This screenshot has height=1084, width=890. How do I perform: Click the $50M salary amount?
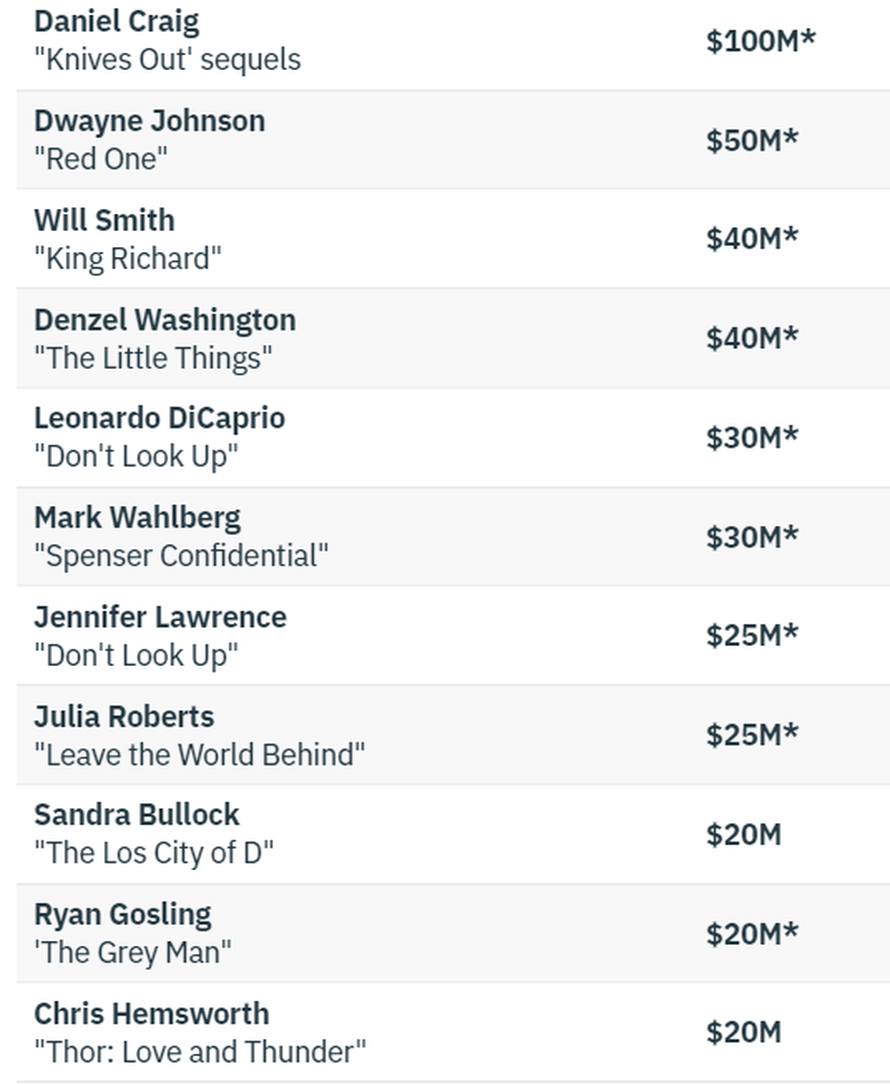pyautogui.click(x=752, y=140)
